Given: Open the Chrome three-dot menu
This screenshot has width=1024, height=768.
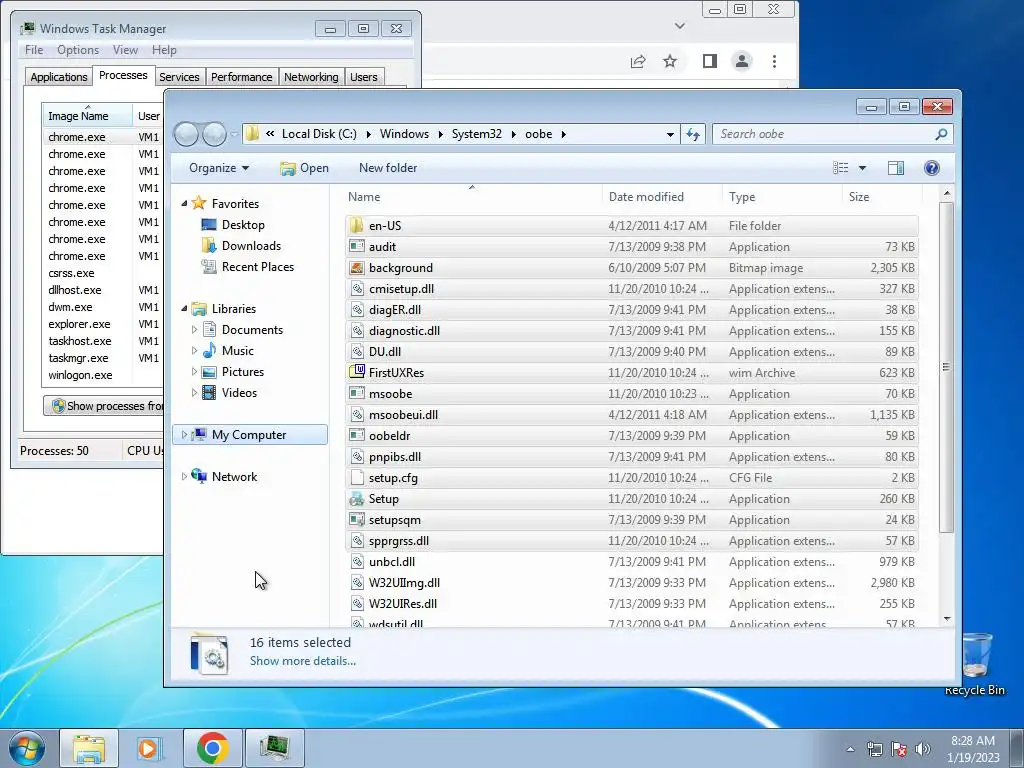Looking at the screenshot, I should point(775,61).
